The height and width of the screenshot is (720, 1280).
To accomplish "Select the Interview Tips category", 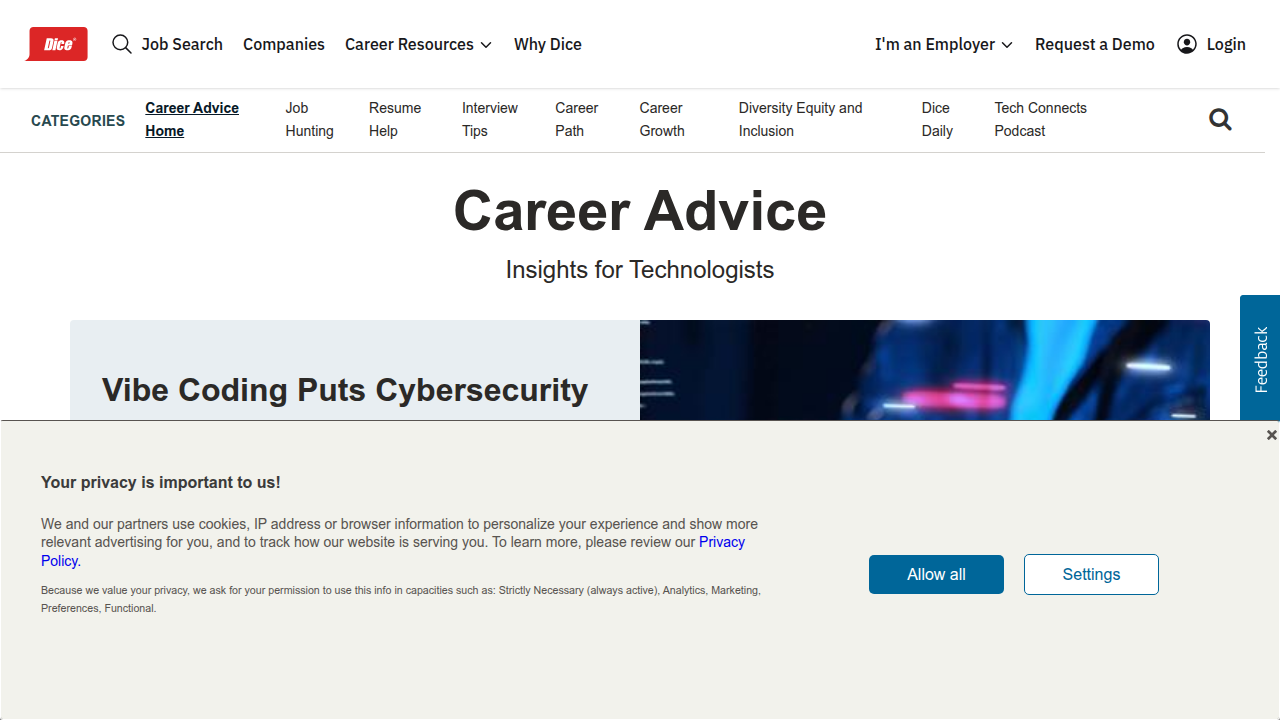I will [x=490, y=119].
